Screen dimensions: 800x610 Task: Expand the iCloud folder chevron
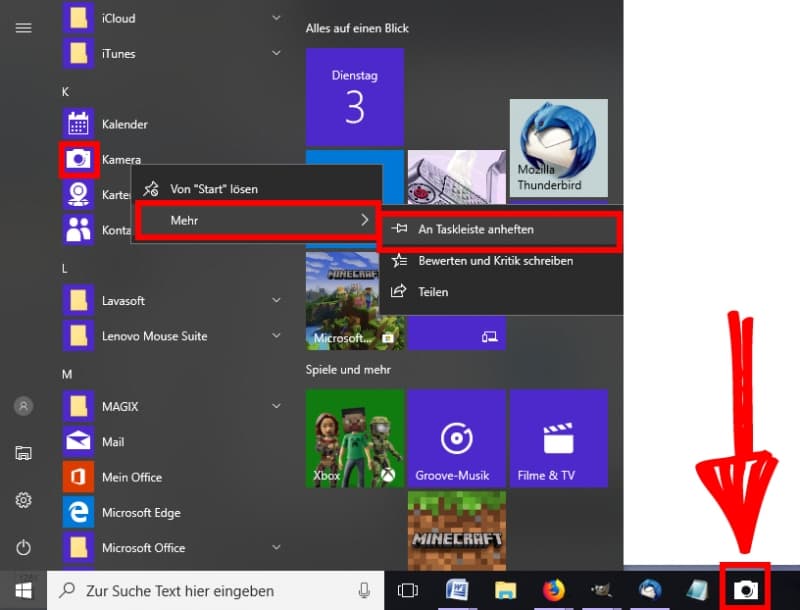(276, 18)
